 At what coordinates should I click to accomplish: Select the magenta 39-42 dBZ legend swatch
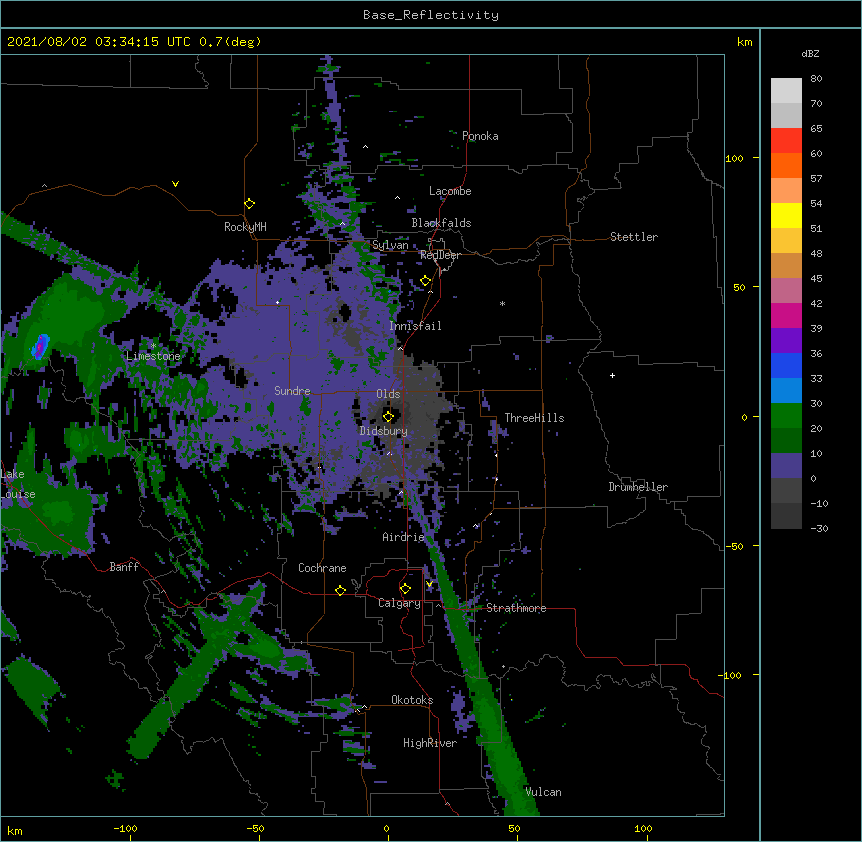(x=786, y=315)
